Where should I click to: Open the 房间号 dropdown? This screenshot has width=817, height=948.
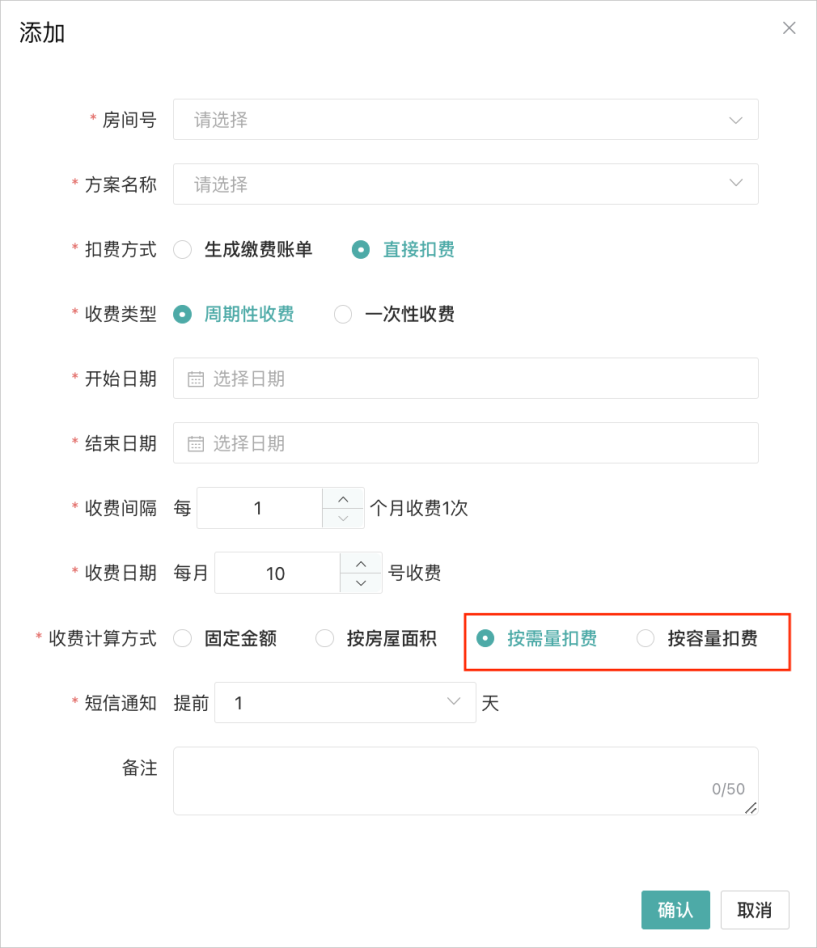click(x=465, y=120)
